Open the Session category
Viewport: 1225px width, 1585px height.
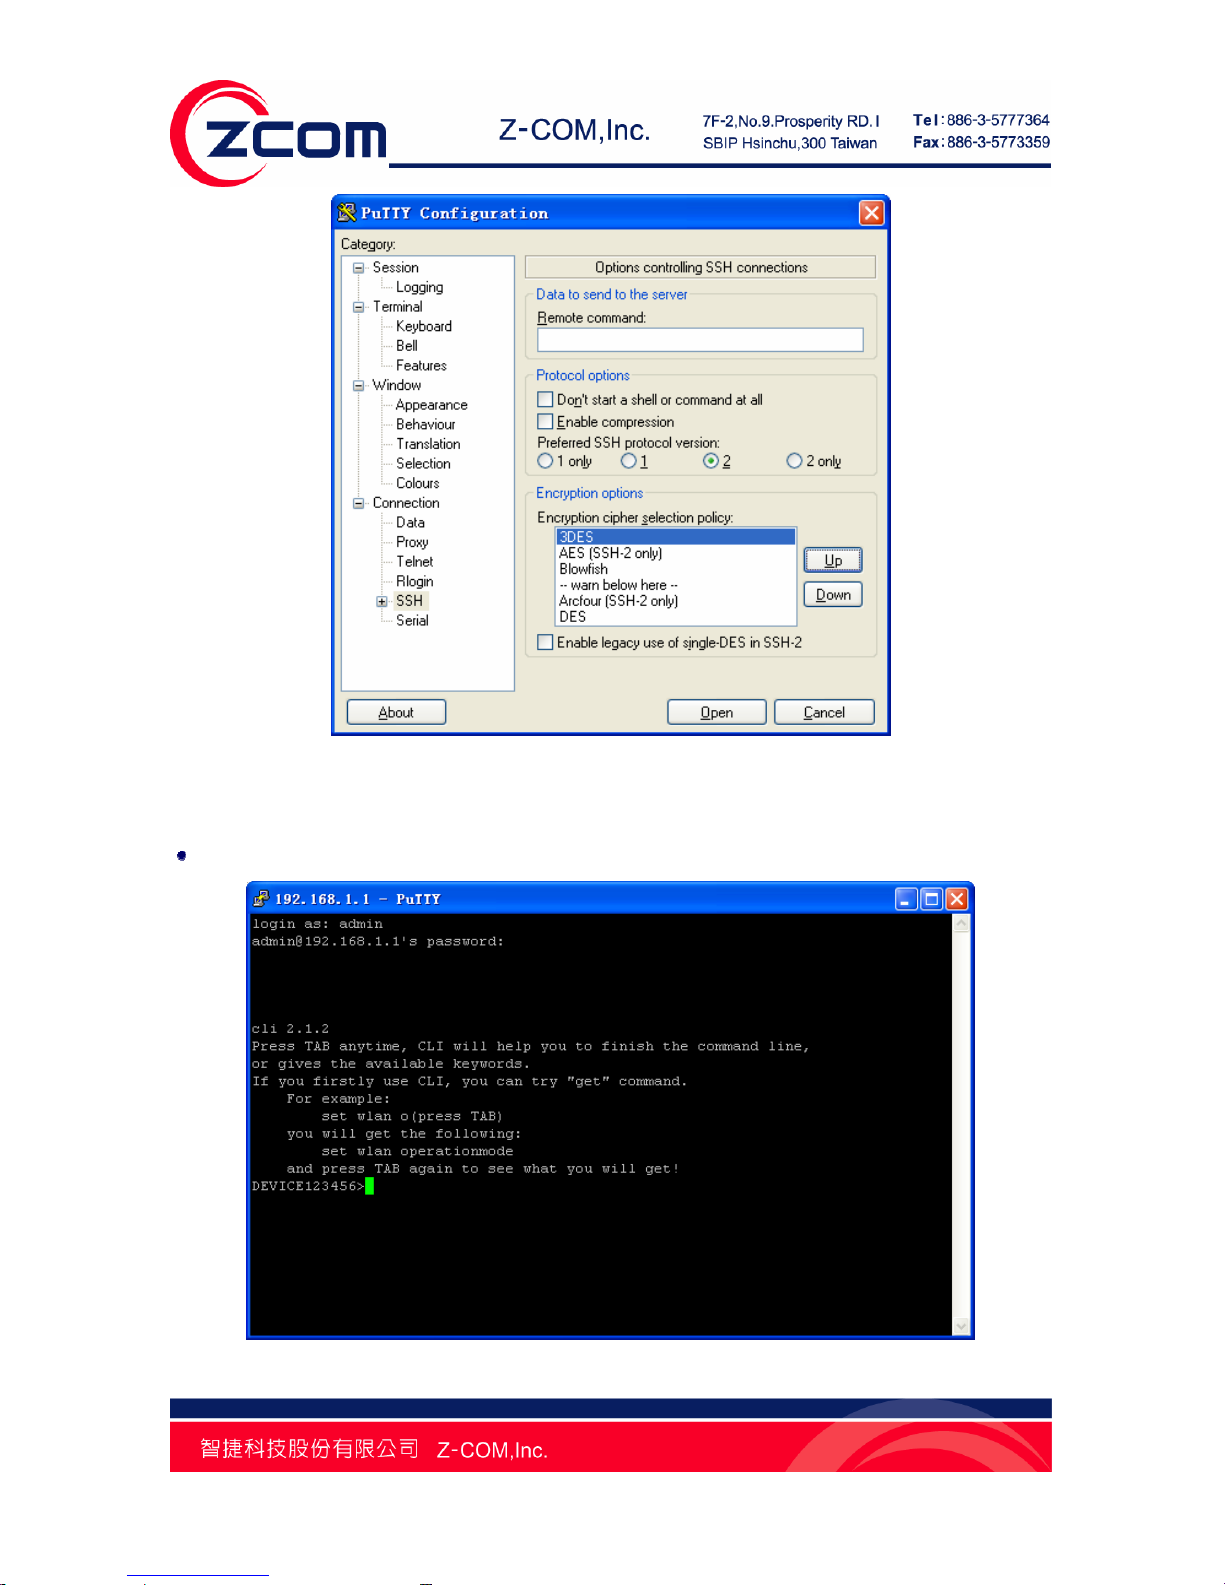[395, 267]
